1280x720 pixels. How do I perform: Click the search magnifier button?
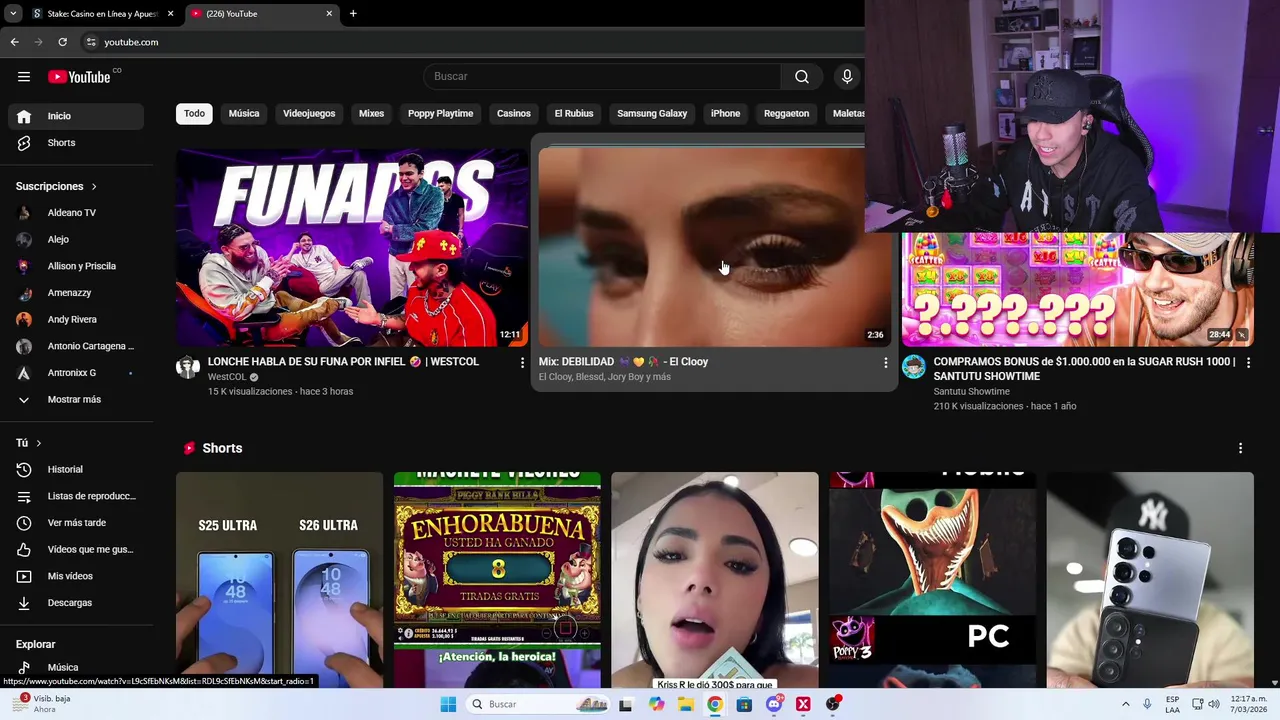point(802,77)
